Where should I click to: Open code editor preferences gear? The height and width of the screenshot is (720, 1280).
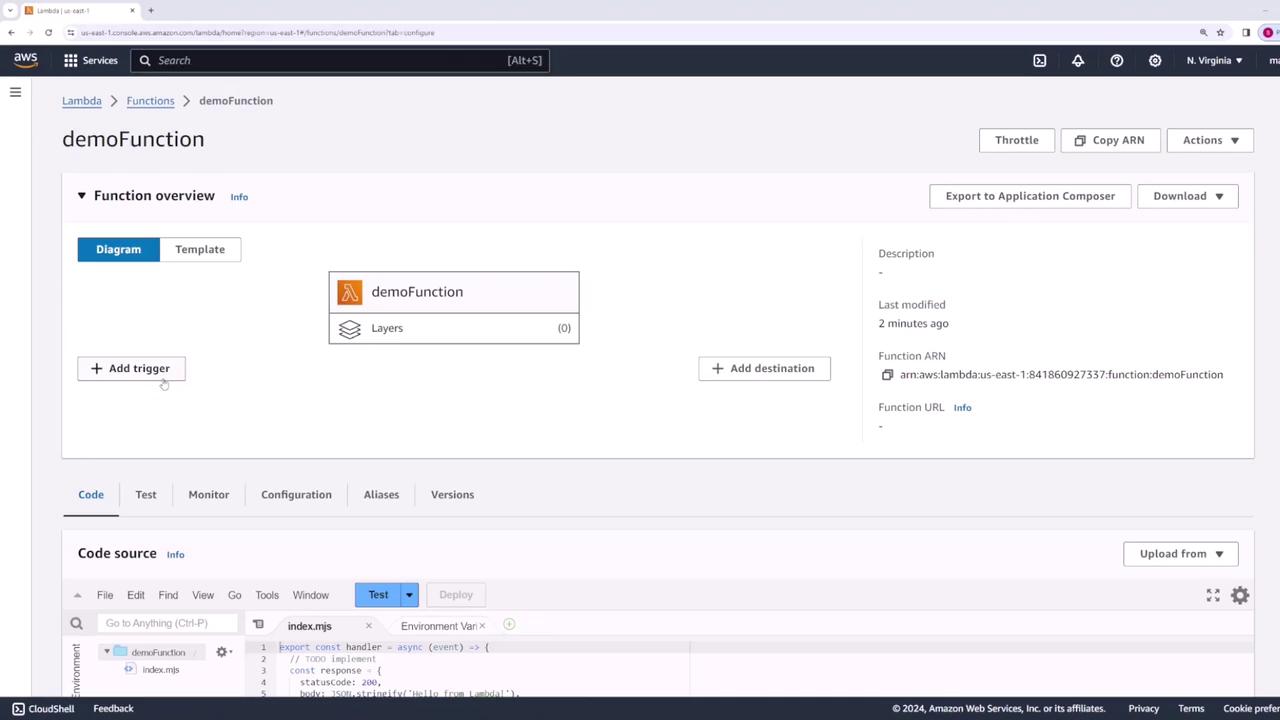pyautogui.click(x=1240, y=595)
